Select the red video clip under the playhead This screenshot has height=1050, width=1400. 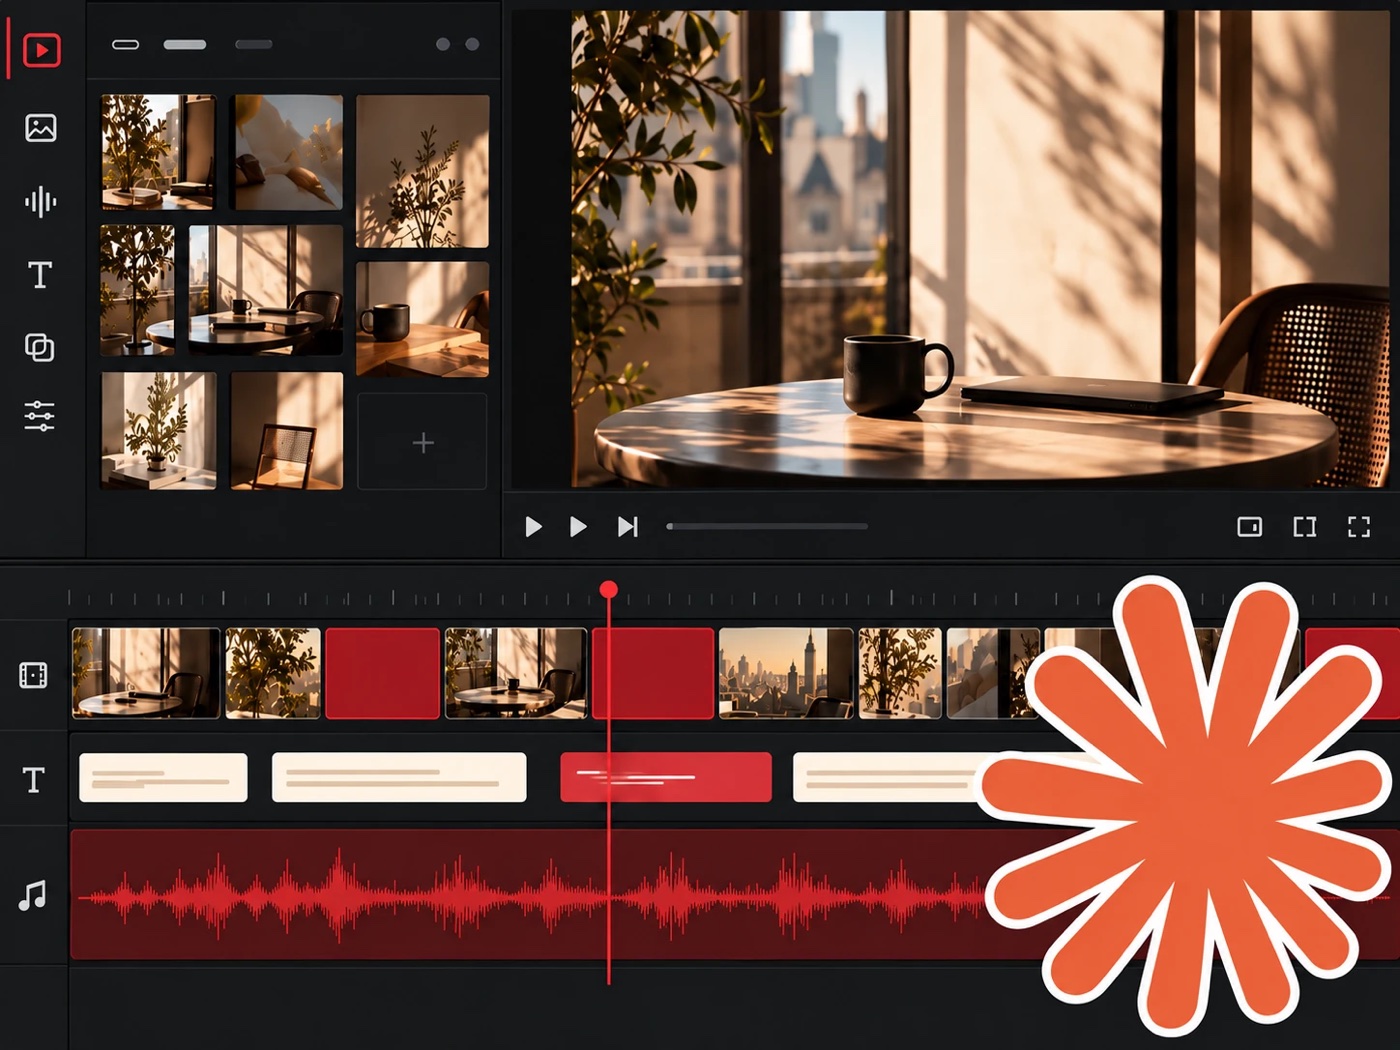point(653,673)
